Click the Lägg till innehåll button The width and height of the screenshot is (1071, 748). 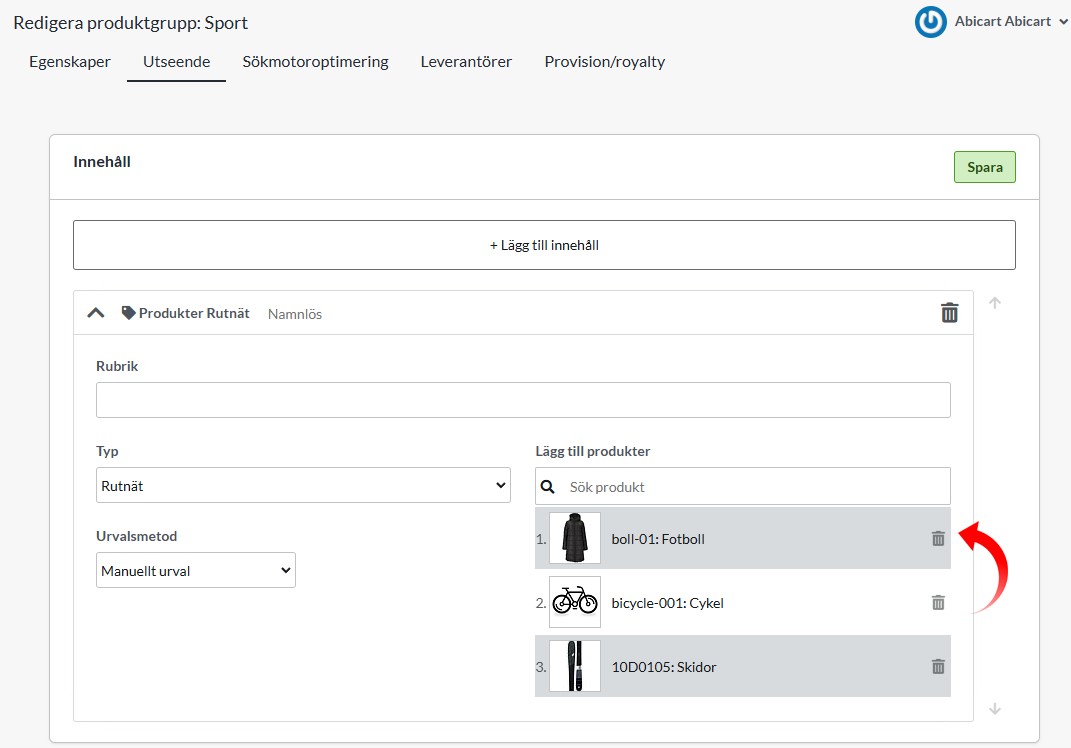click(x=544, y=245)
